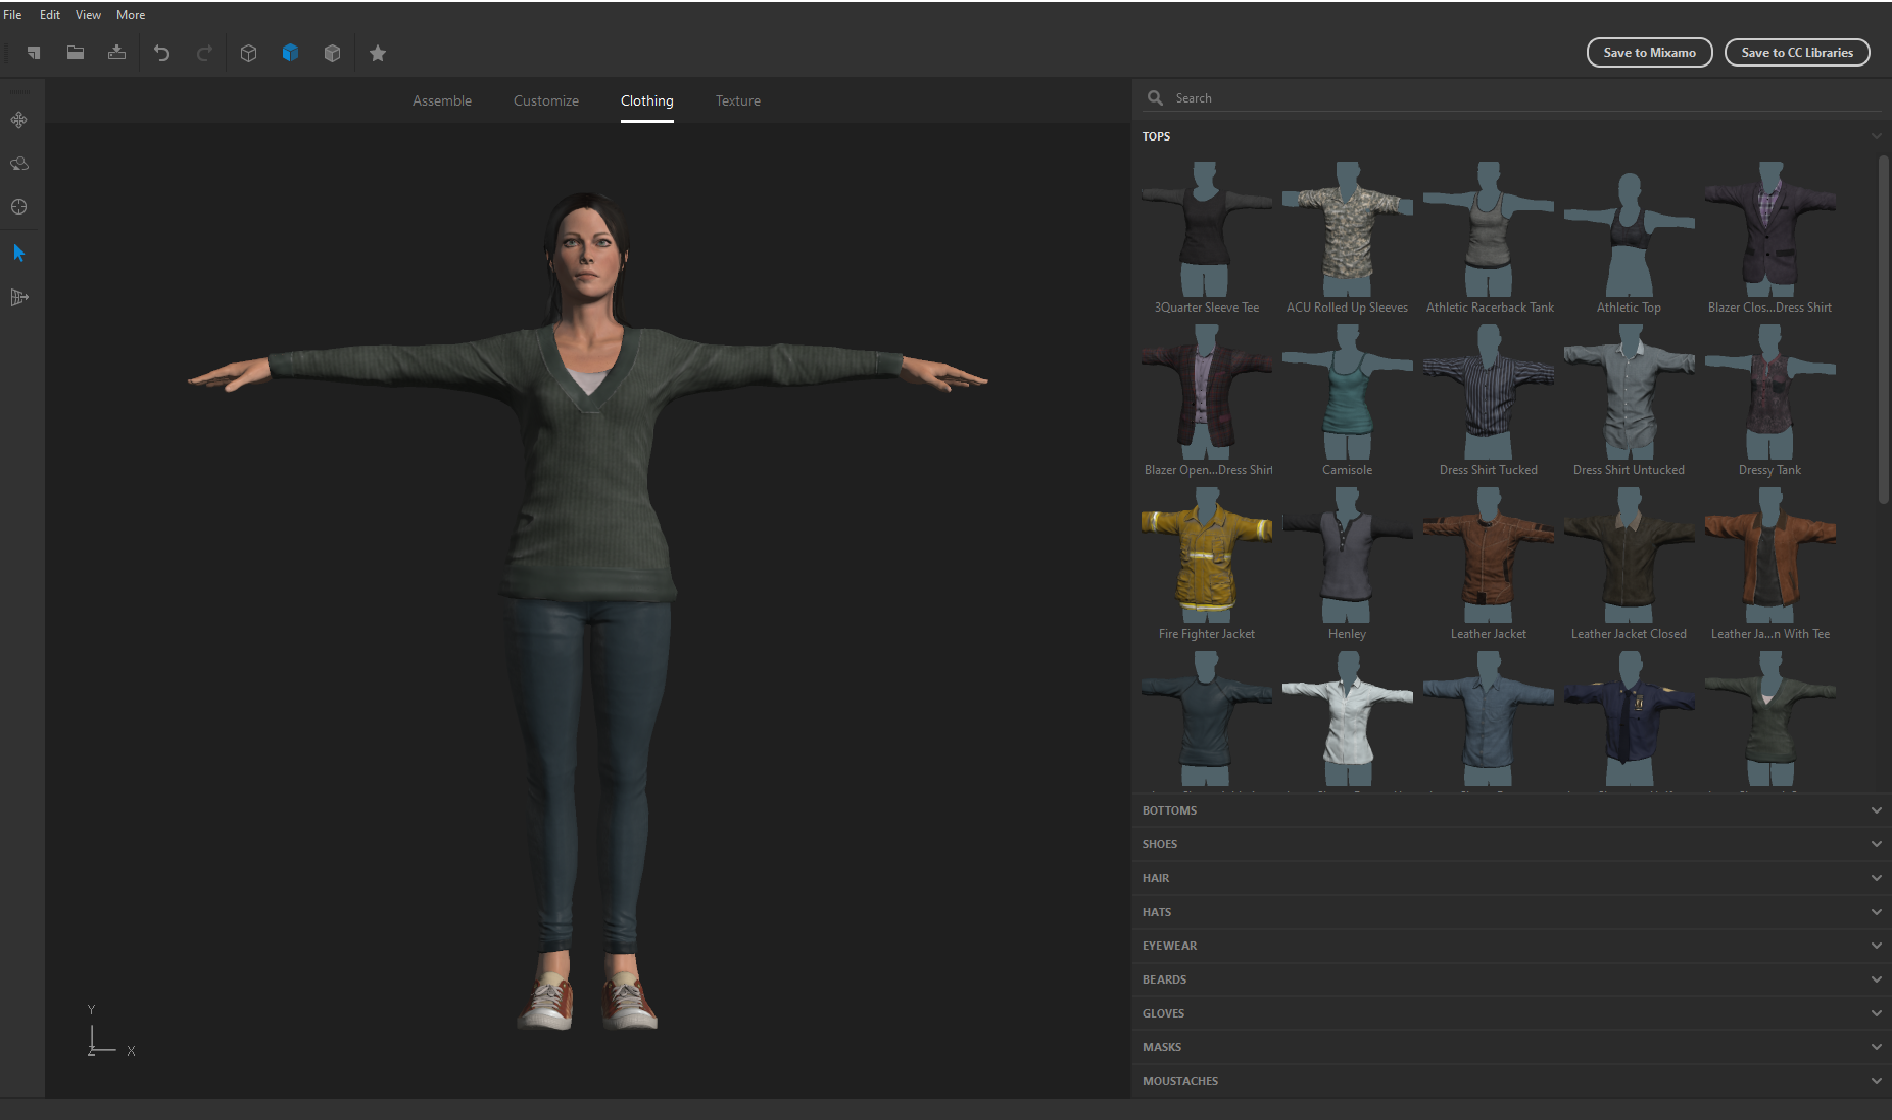
Task: Click Save to Mixamo button
Action: click(x=1649, y=53)
